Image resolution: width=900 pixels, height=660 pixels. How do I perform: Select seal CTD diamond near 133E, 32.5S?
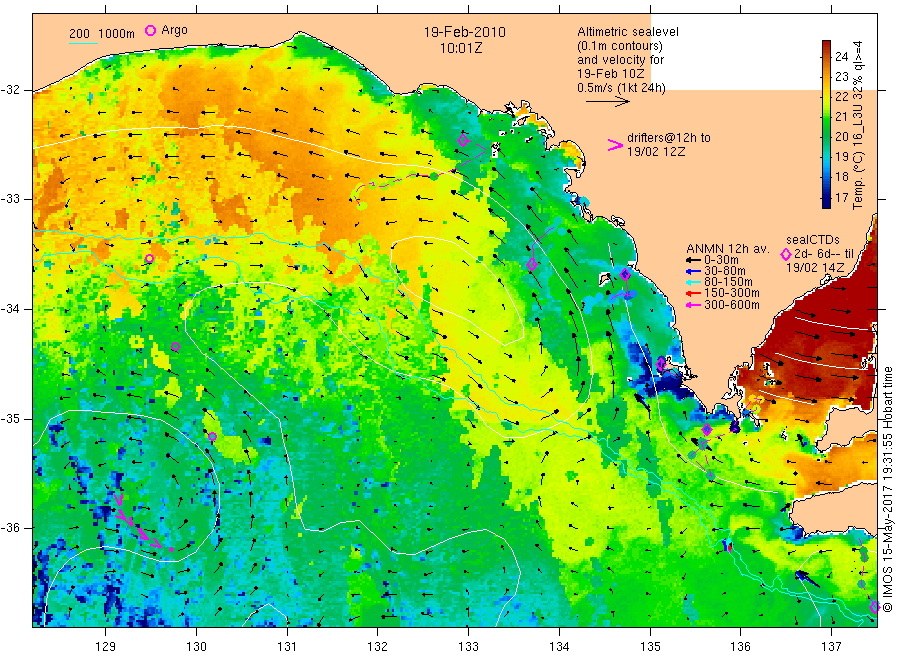click(463, 141)
